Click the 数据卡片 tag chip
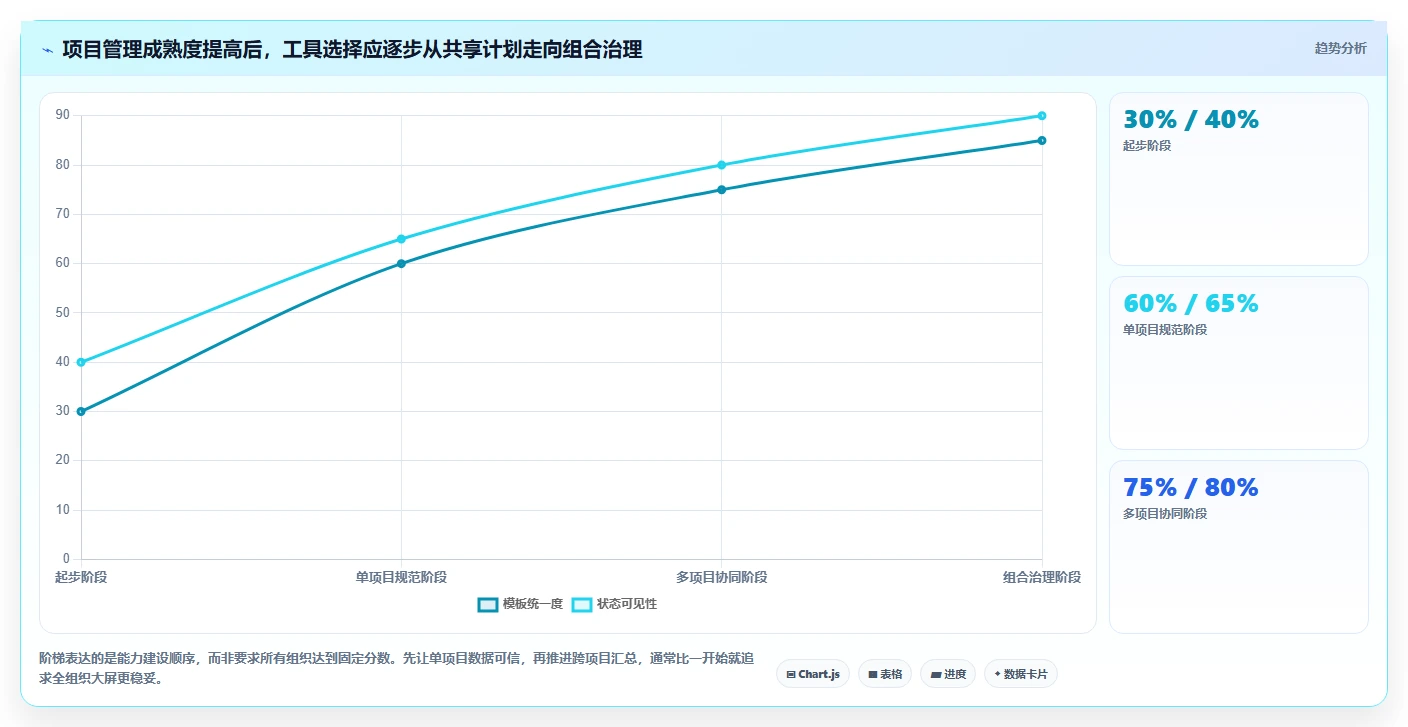The height and width of the screenshot is (727, 1408). tap(1021, 674)
